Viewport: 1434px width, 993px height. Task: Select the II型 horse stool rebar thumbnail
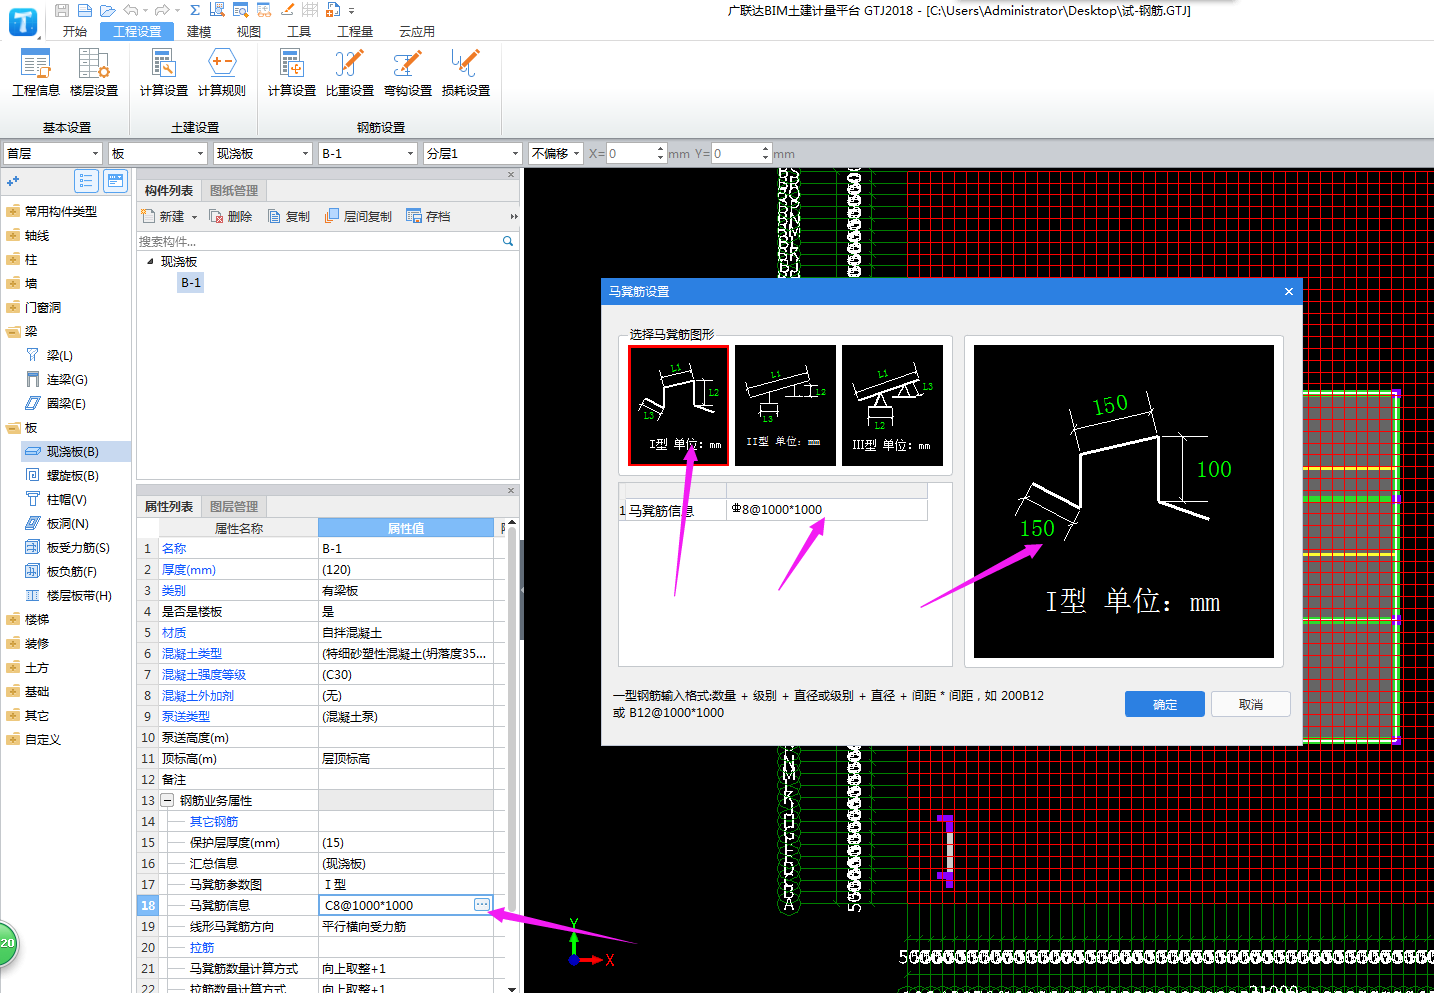tap(785, 405)
